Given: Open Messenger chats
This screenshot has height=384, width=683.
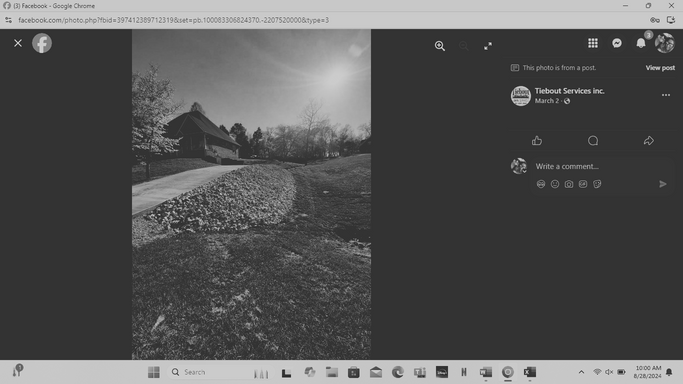Looking at the screenshot, I should (x=617, y=43).
